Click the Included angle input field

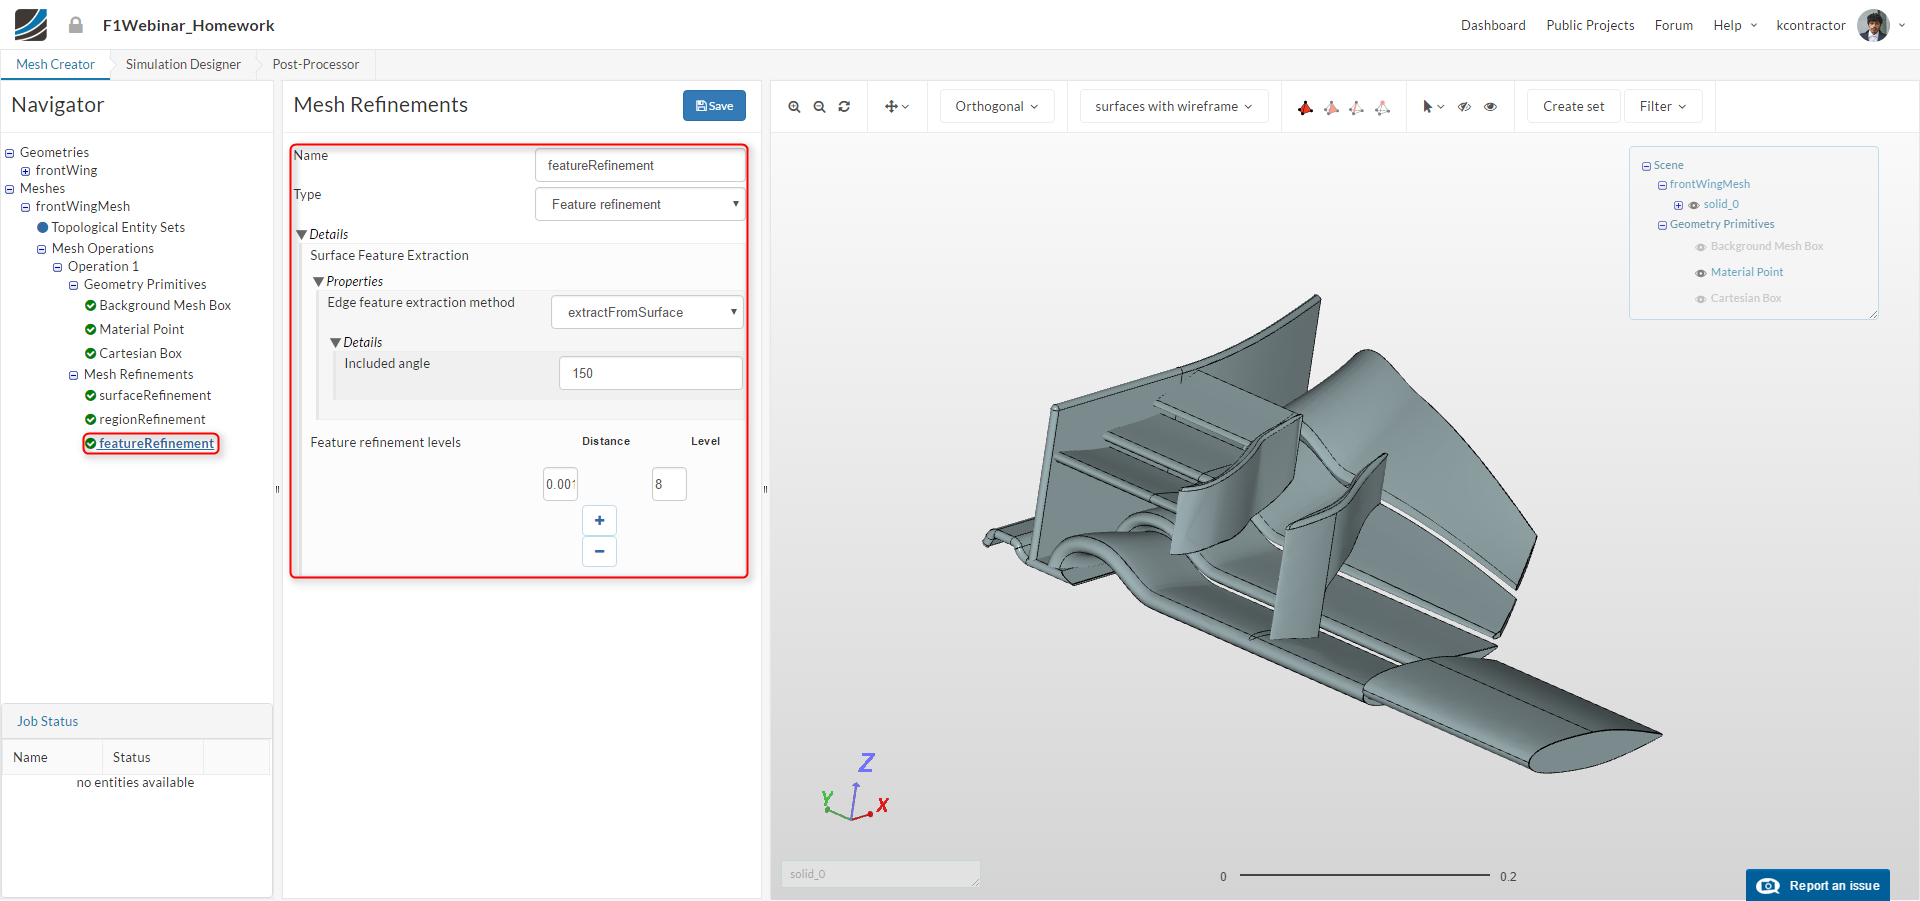click(x=650, y=373)
